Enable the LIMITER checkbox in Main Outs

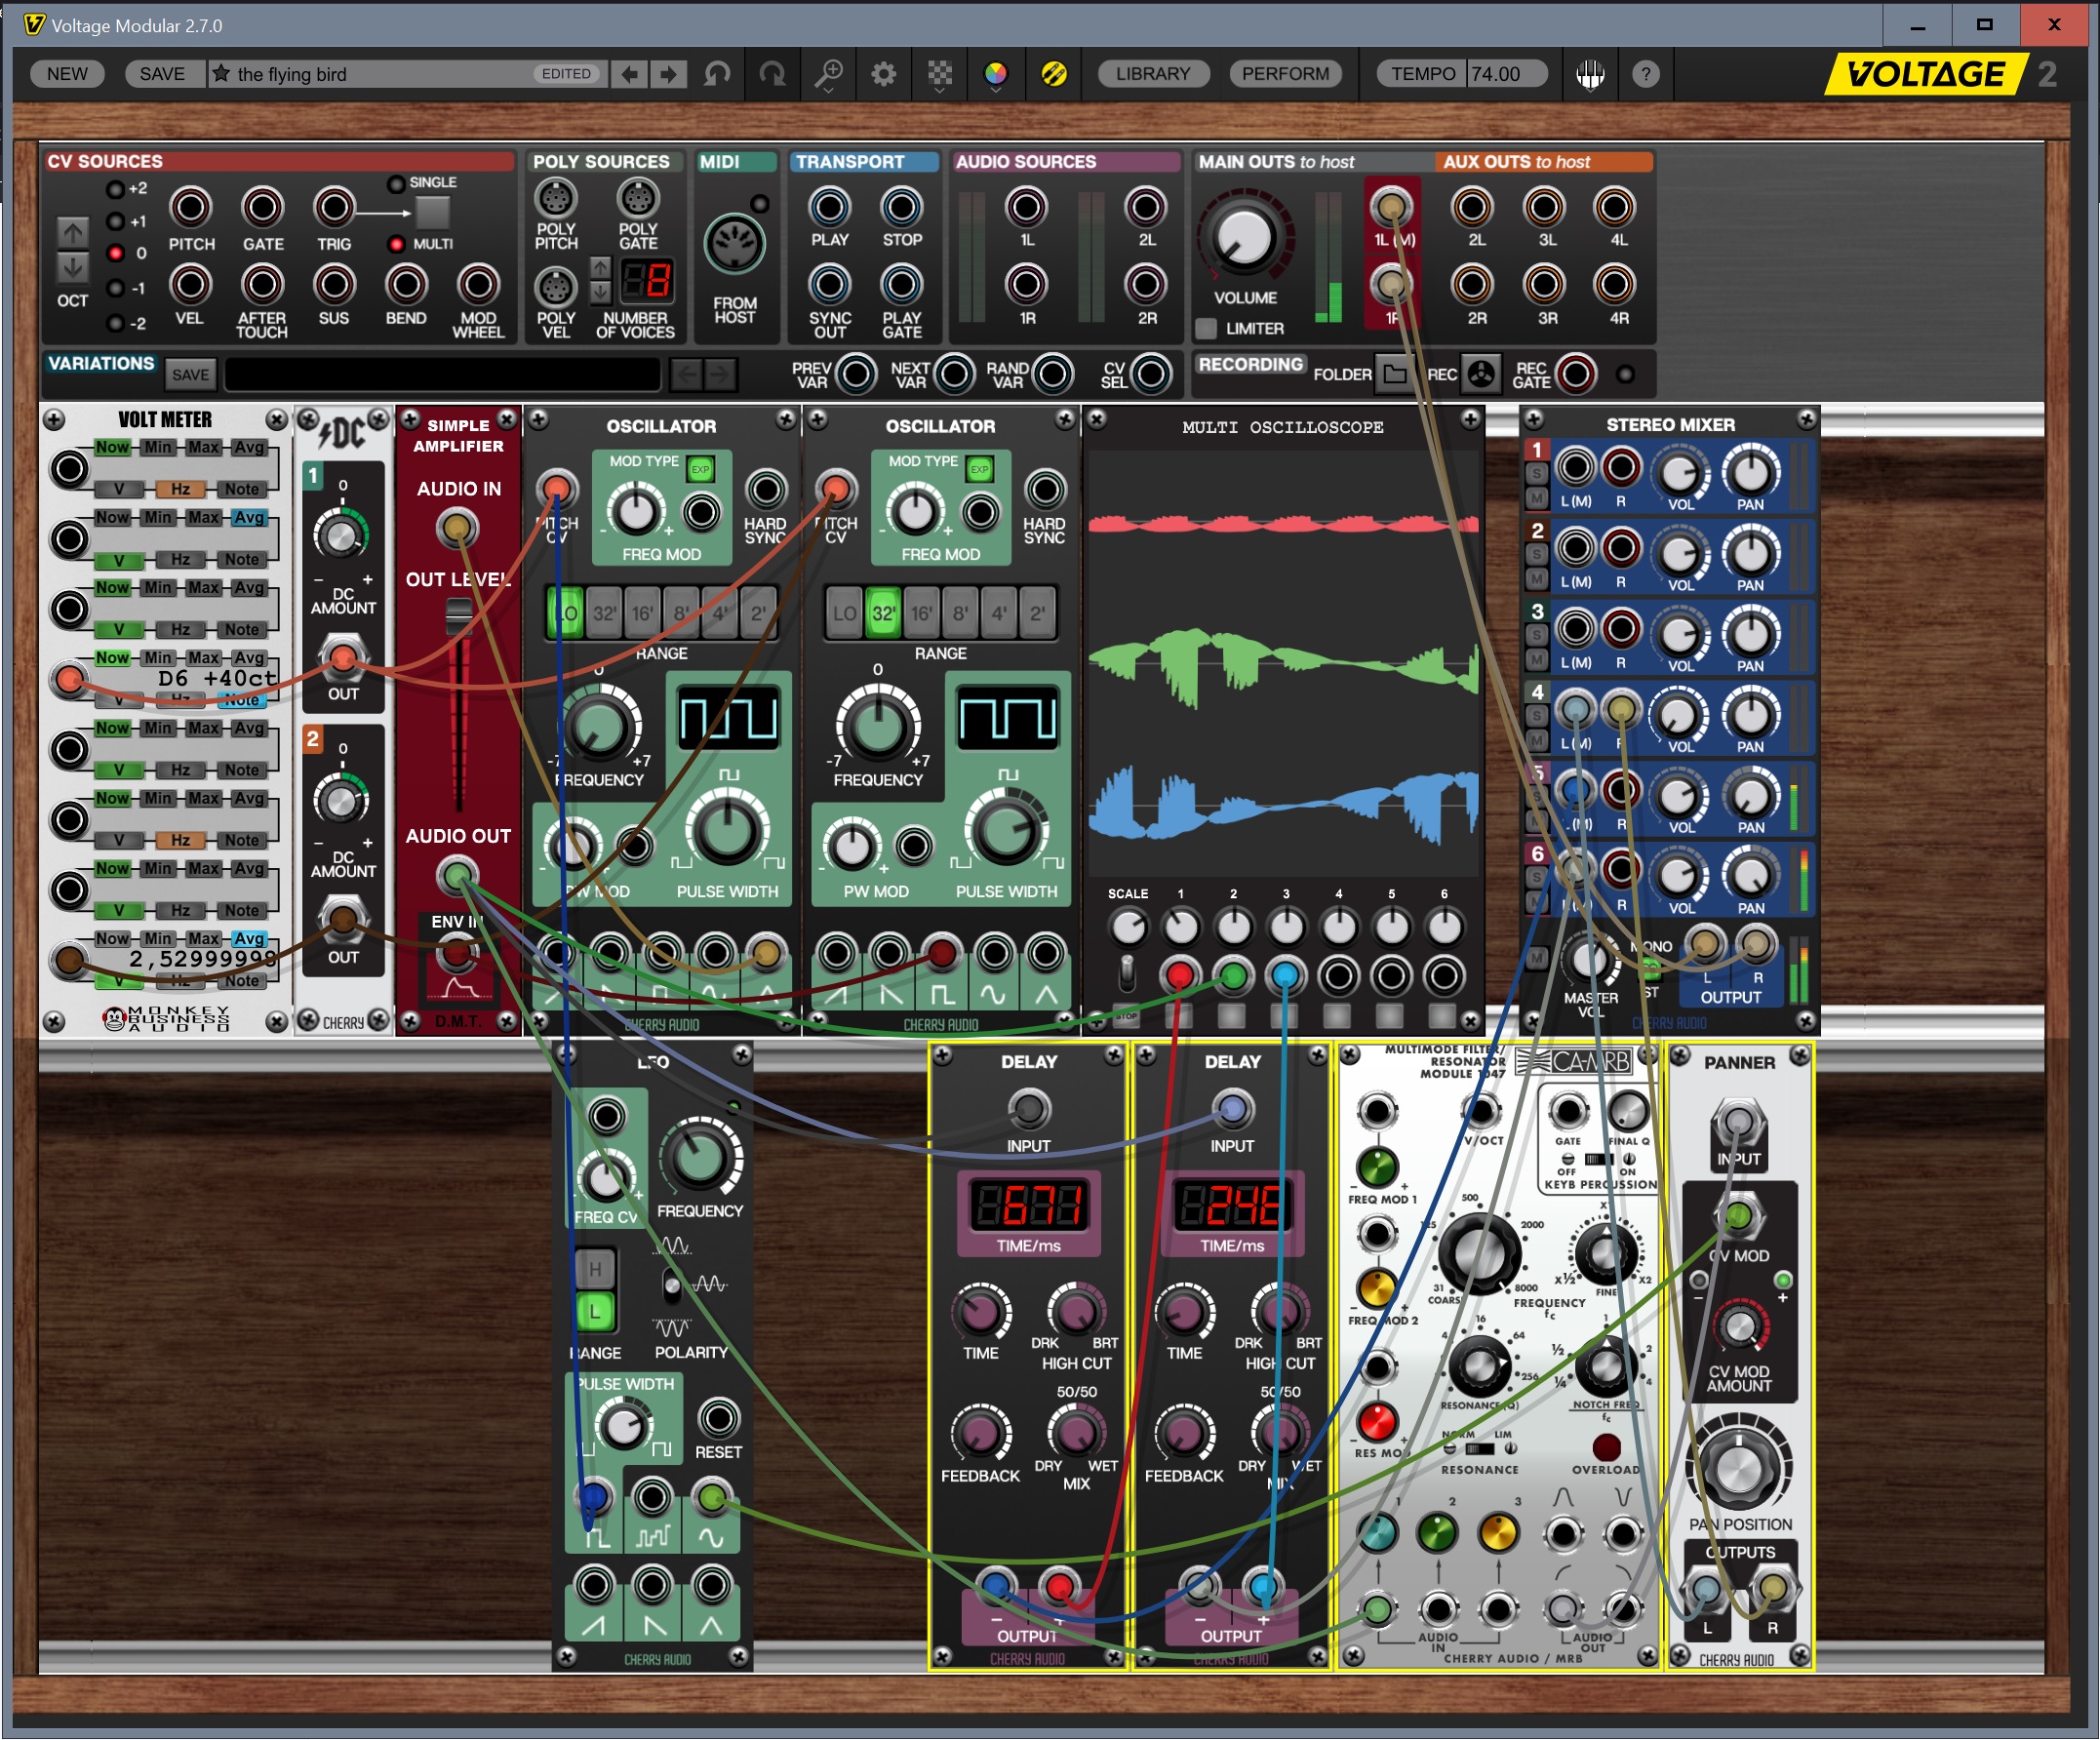[x=1207, y=328]
